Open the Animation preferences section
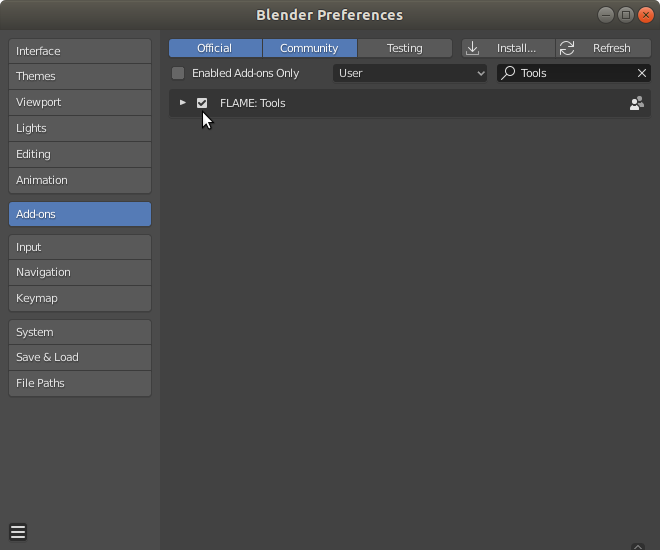 [80, 180]
